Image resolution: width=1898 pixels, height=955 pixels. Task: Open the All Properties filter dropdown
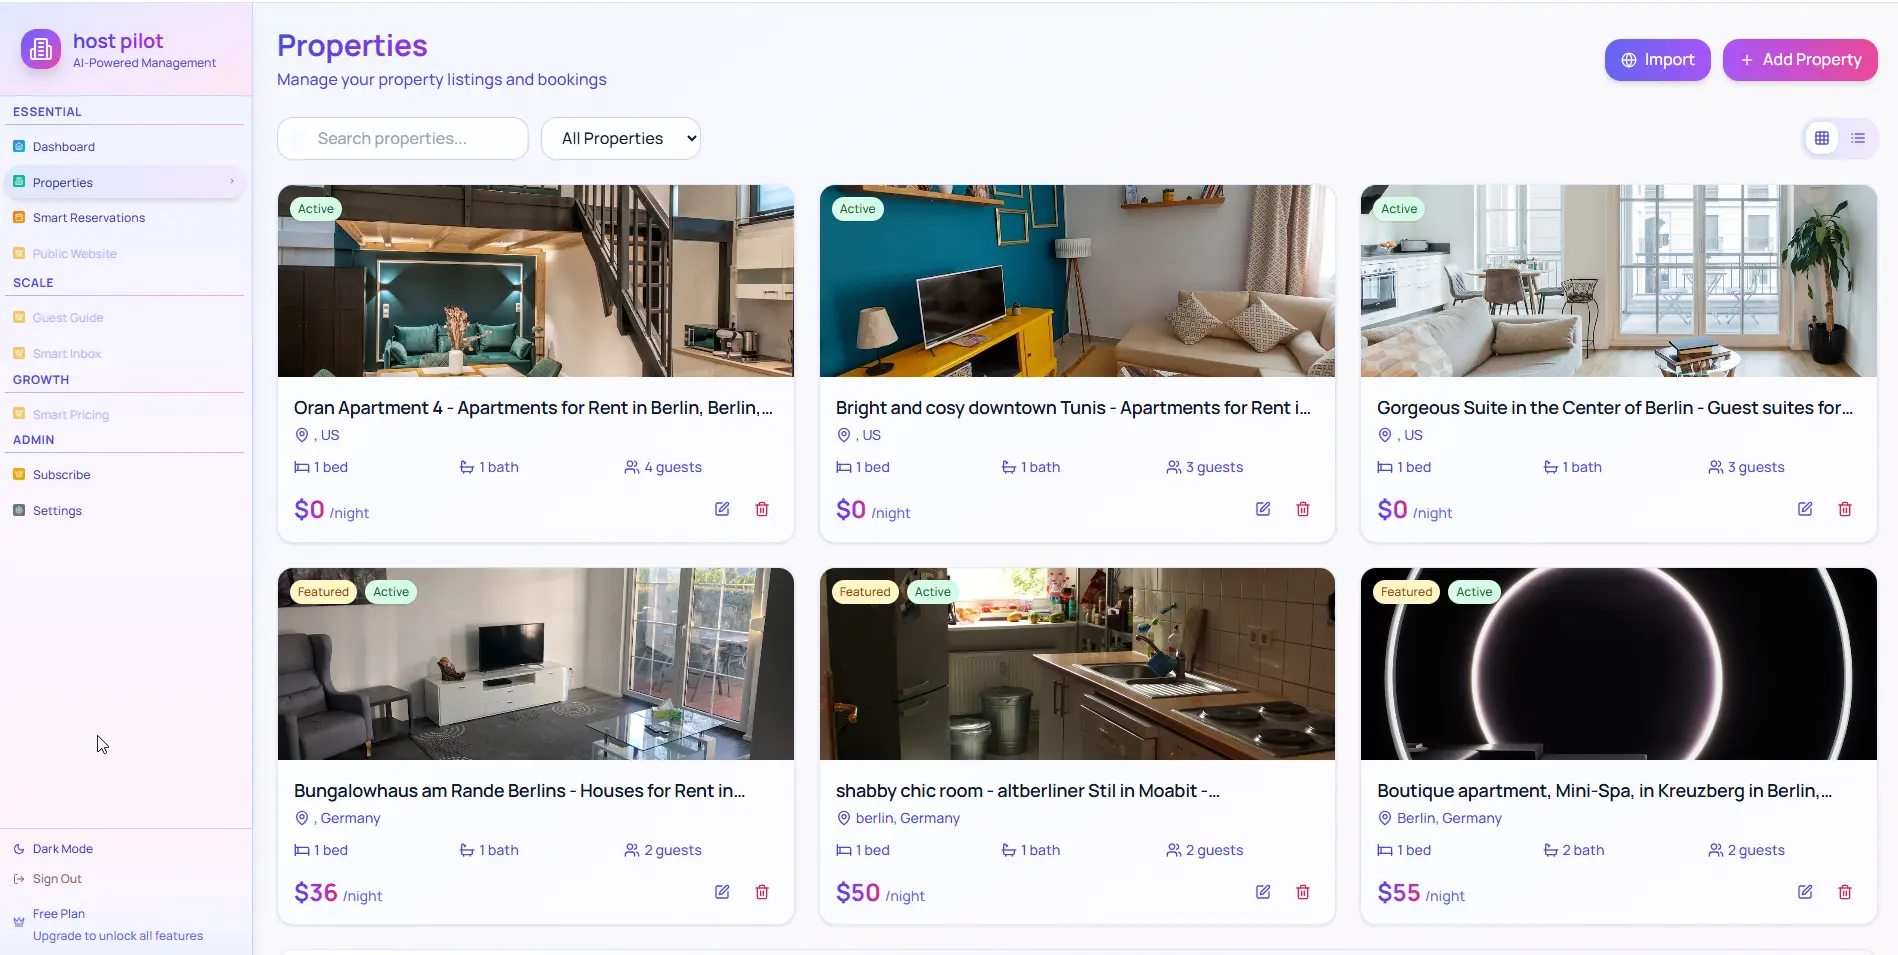[x=620, y=138]
